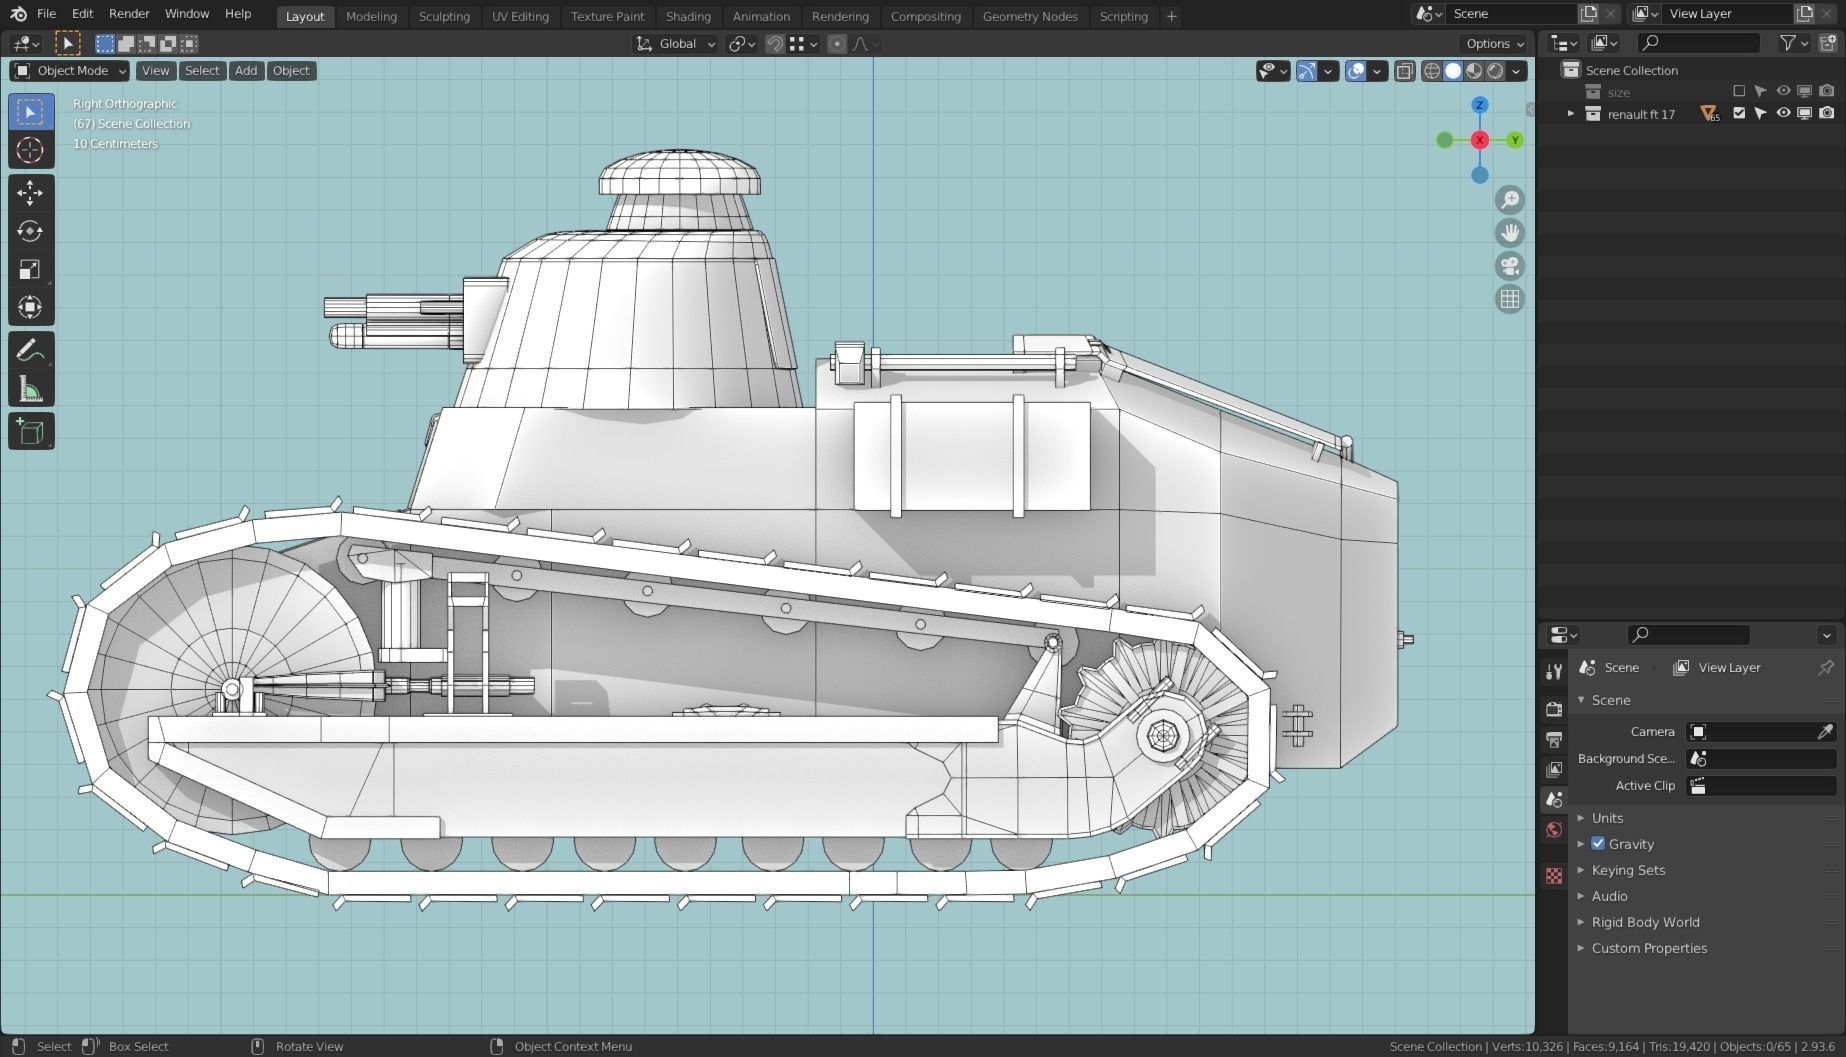Screen dimensions: 1846x1057
Task: Click the Object button in viewport header
Action: (291, 71)
